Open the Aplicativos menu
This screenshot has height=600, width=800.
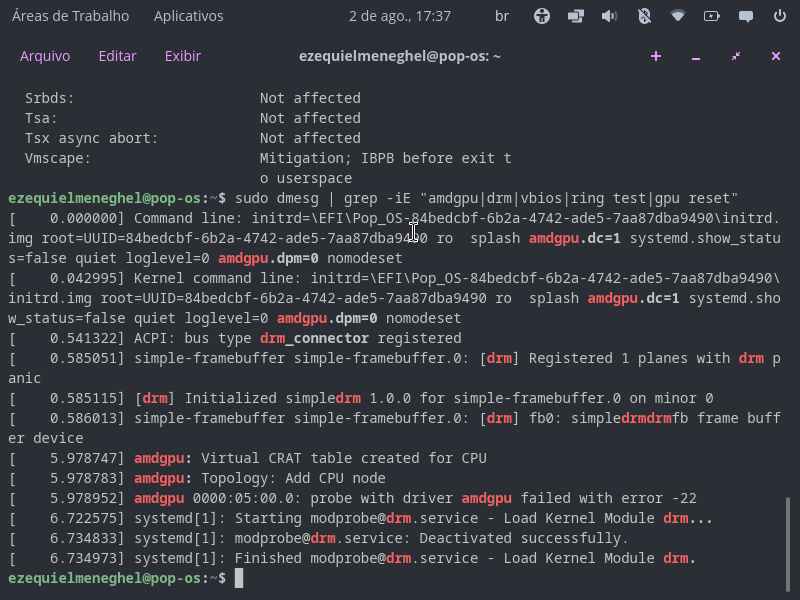click(189, 16)
